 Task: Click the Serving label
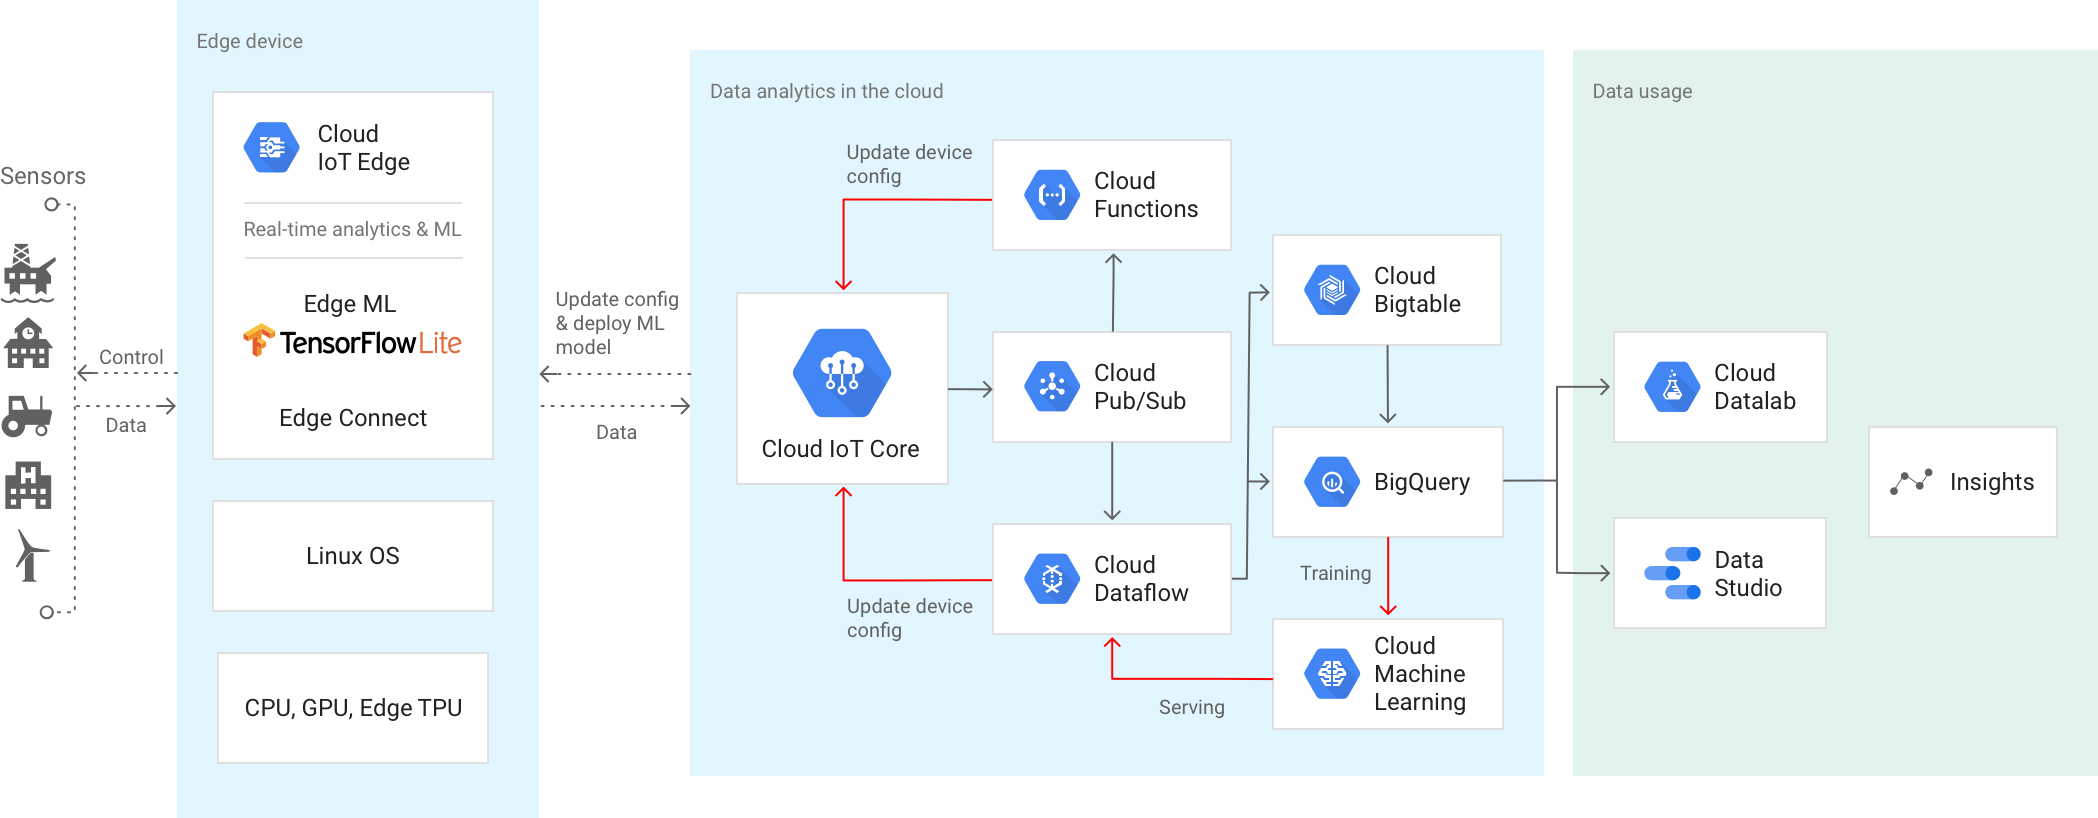(x=1191, y=707)
